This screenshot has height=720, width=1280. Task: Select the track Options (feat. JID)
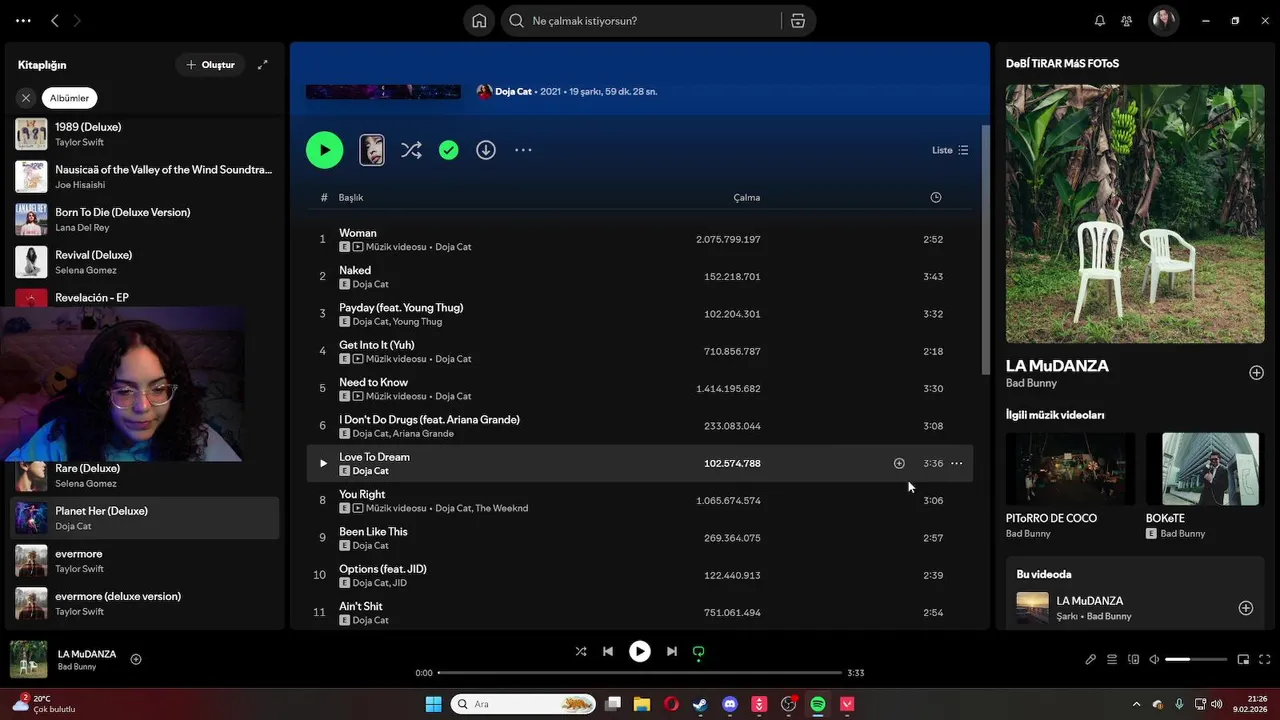(x=639, y=575)
